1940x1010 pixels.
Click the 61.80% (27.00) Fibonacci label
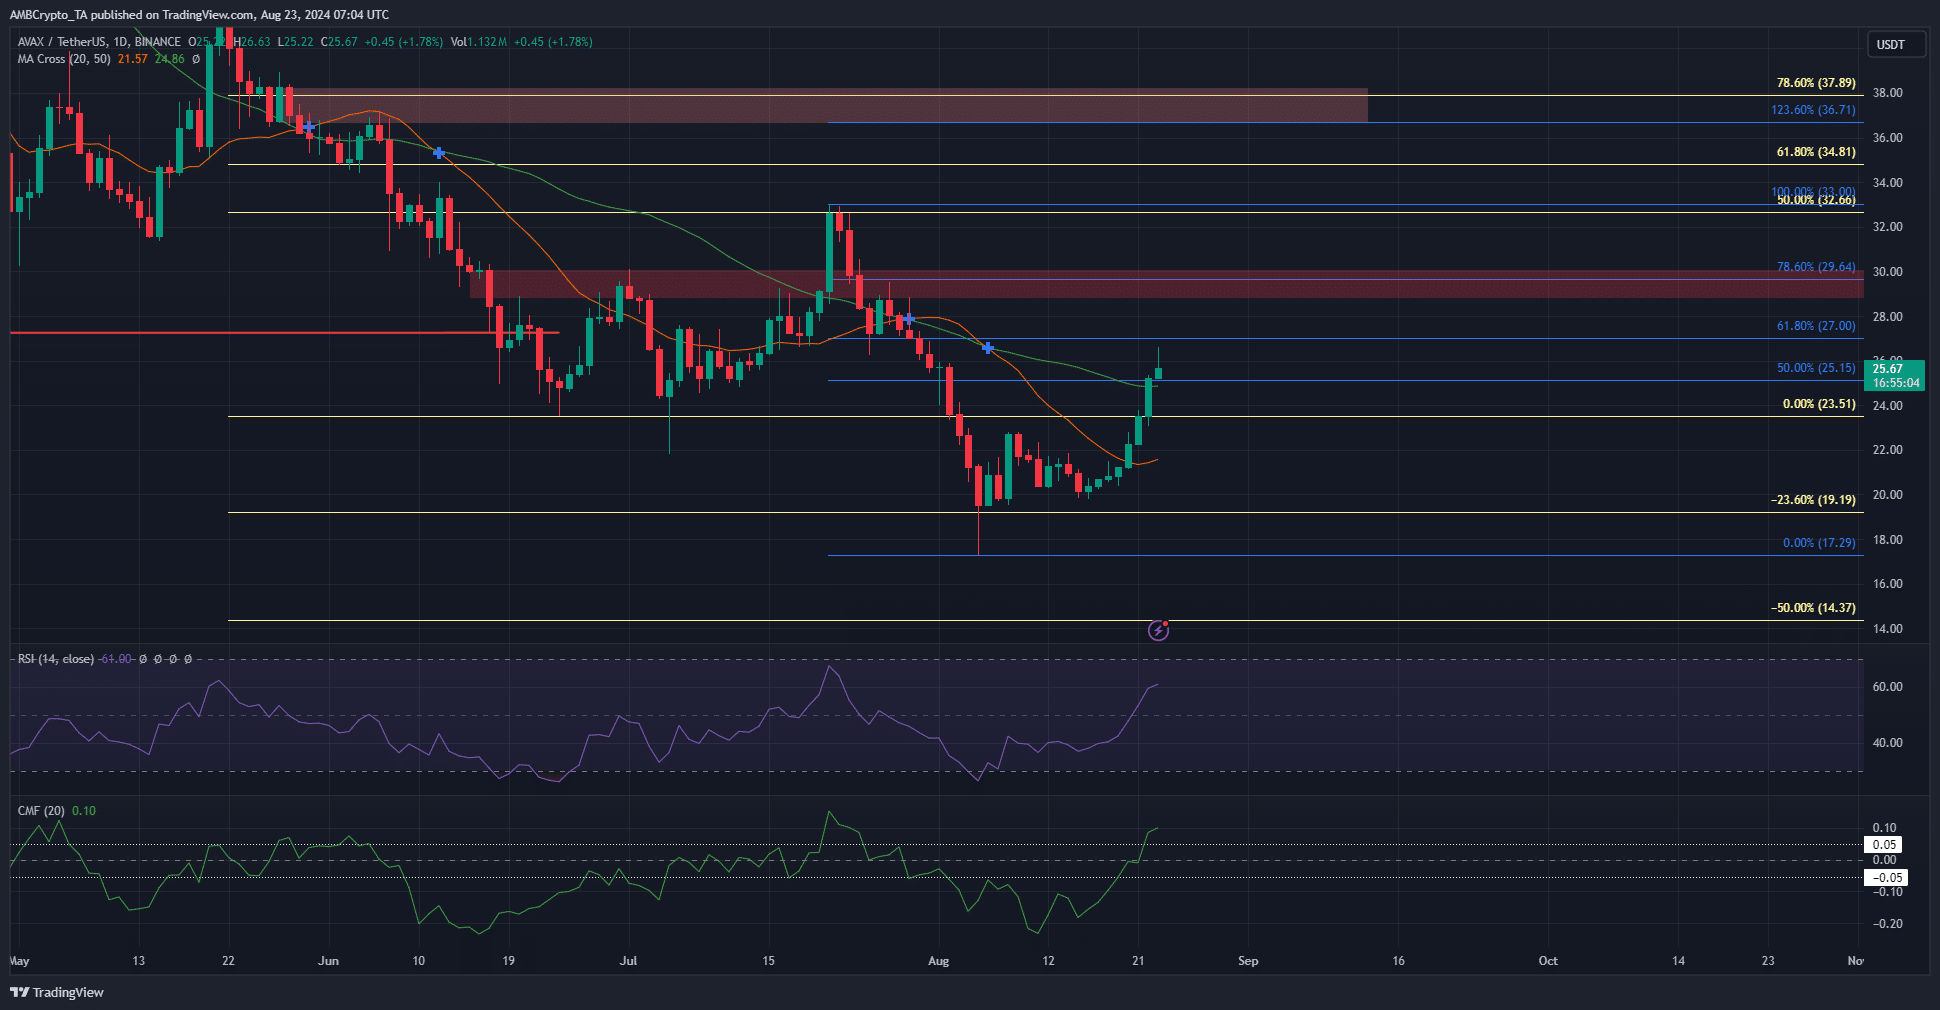1816,326
